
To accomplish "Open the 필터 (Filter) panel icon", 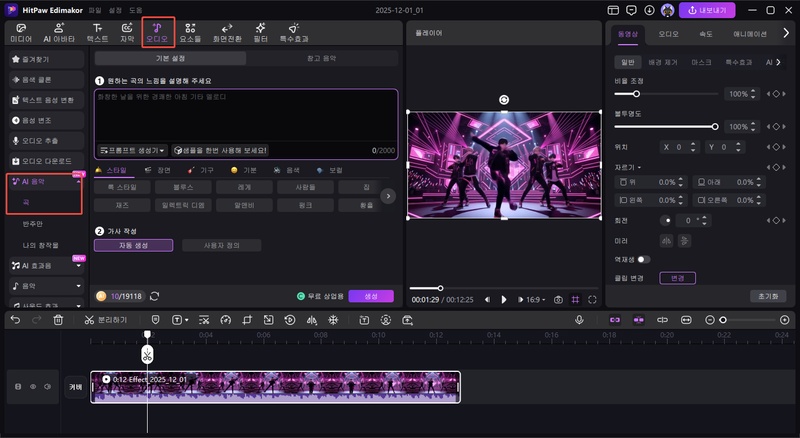I will (x=259, y=32).
